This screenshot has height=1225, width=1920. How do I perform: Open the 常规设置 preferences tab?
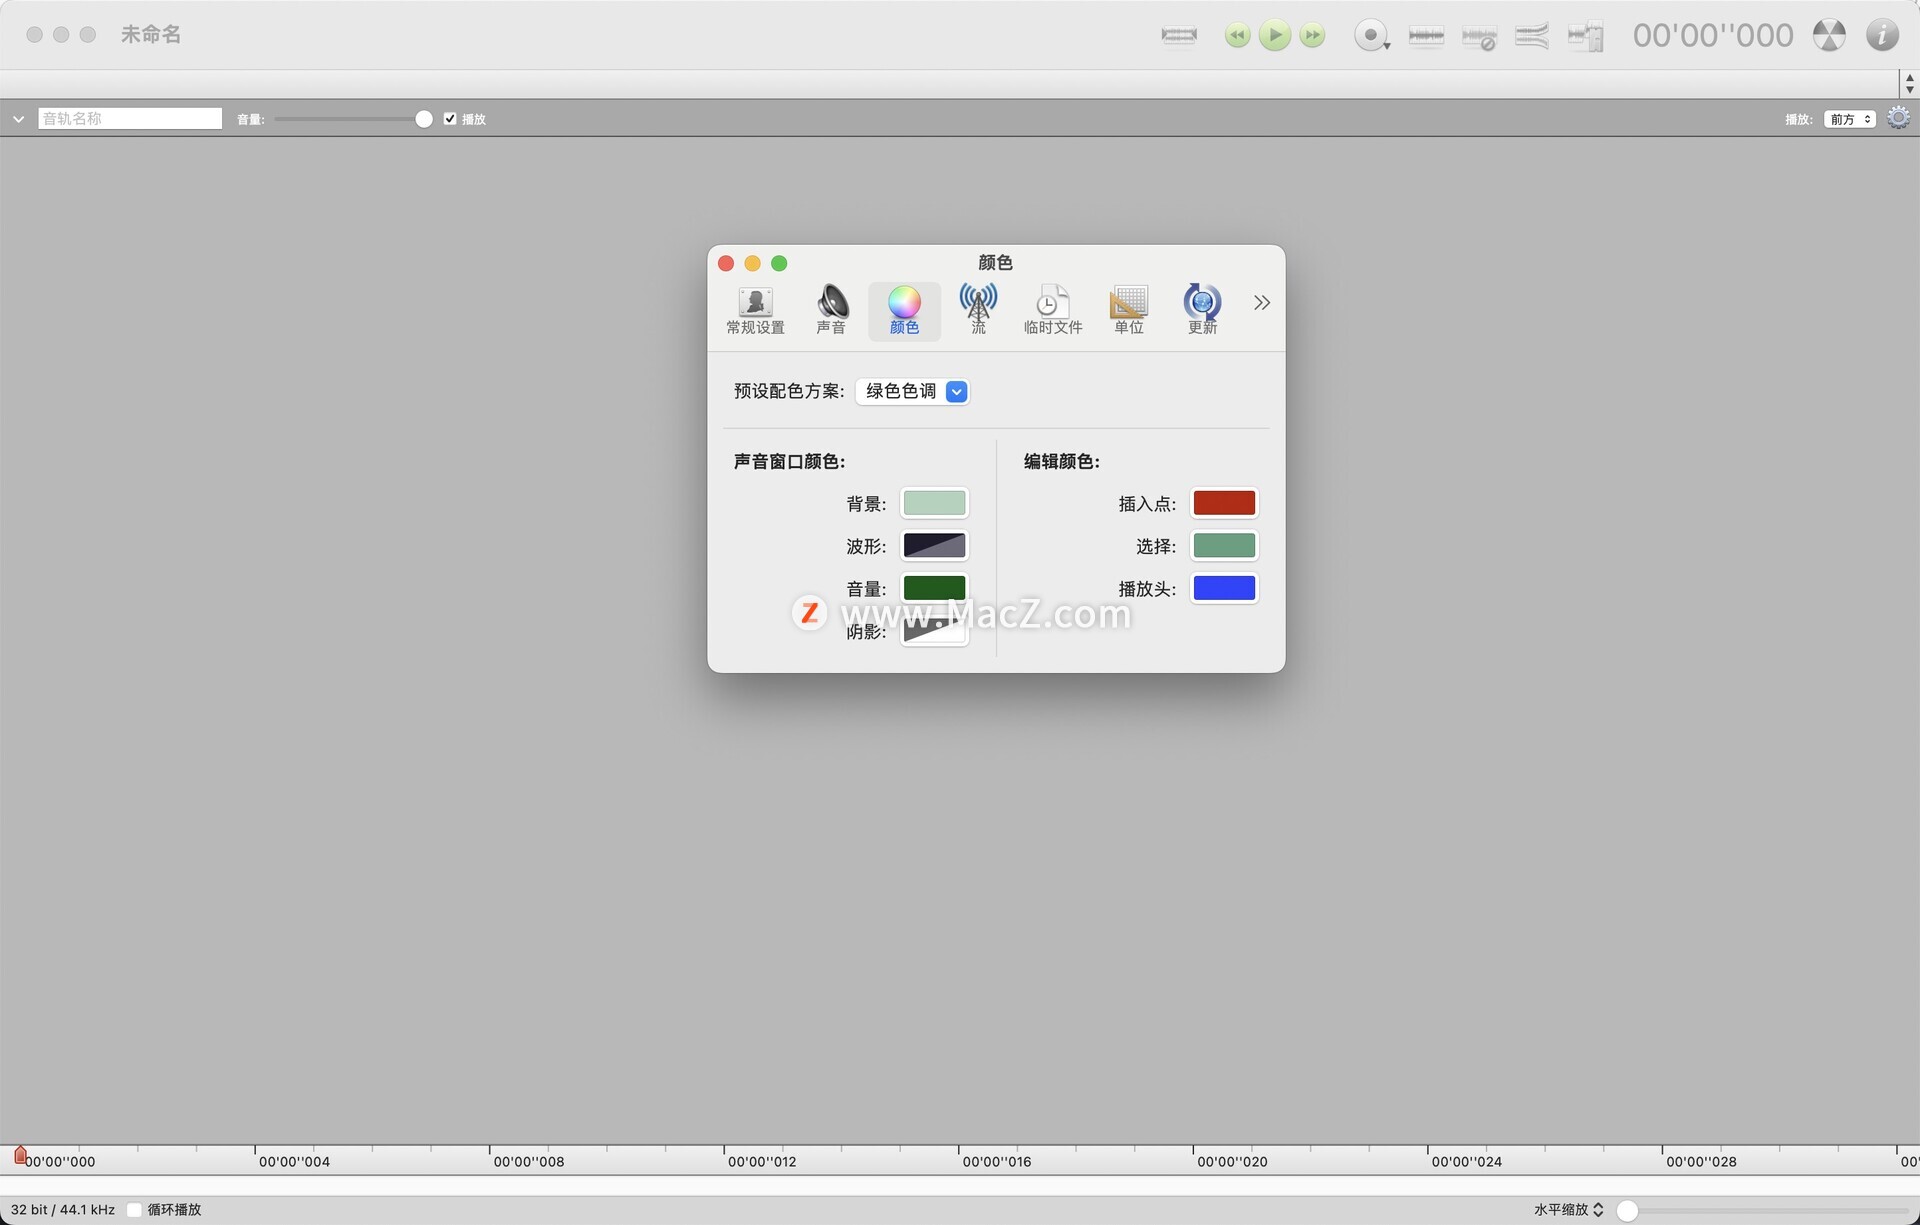point(755,310)
